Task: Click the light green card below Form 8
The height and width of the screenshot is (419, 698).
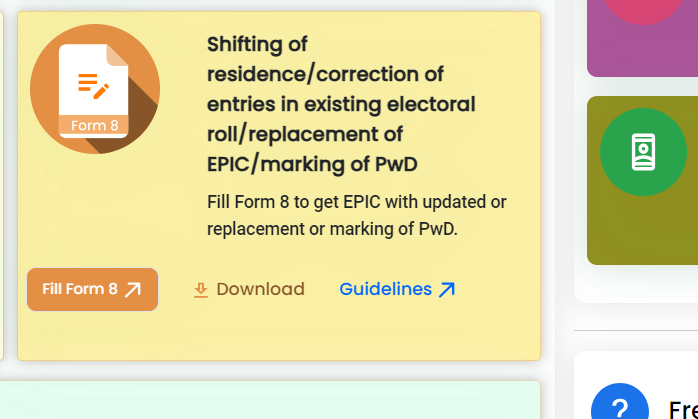Action: [270, 400]
